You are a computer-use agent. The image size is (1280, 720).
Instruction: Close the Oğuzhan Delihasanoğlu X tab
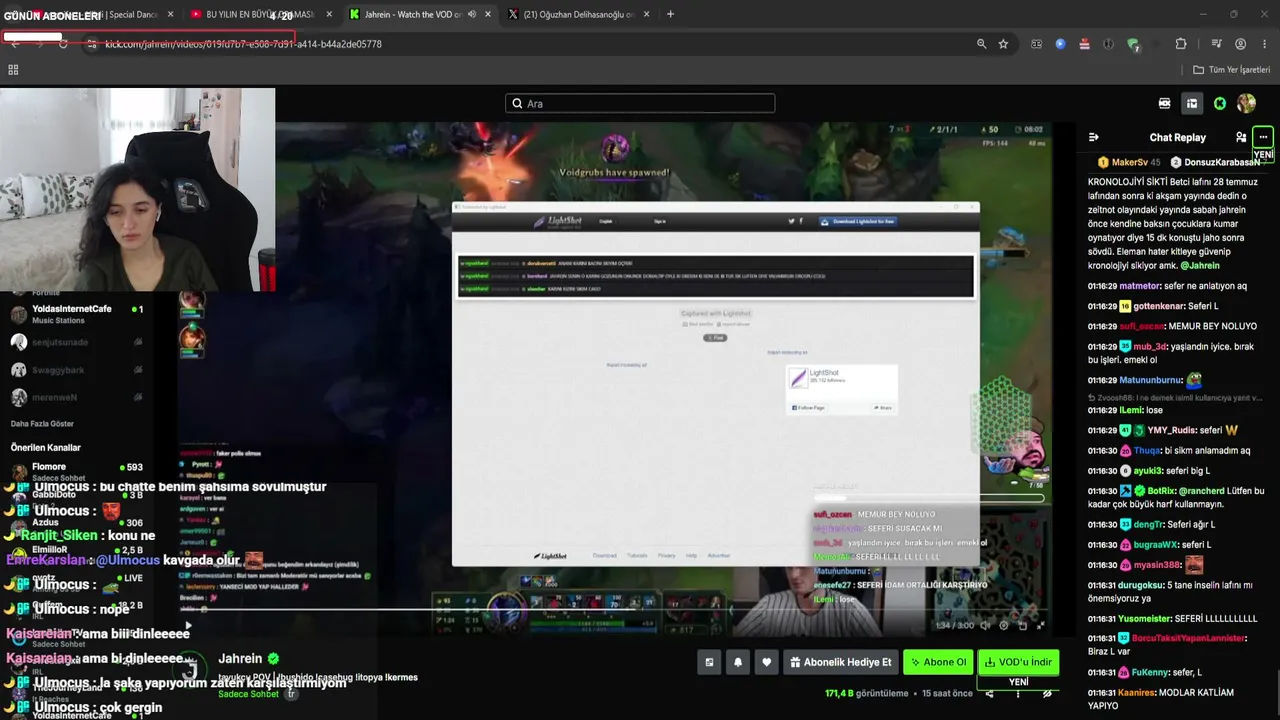[x=647, y=15]
